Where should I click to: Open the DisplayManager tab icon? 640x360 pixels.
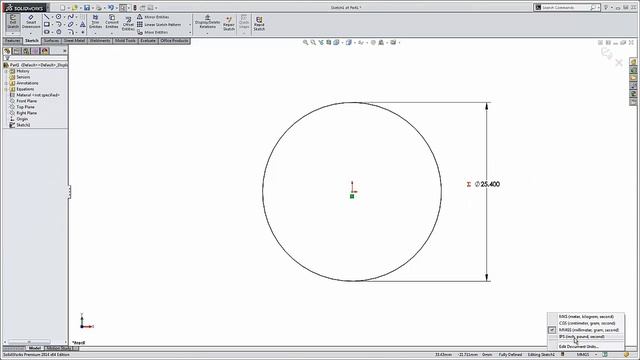pyautogui.click(x=45, y=51)
